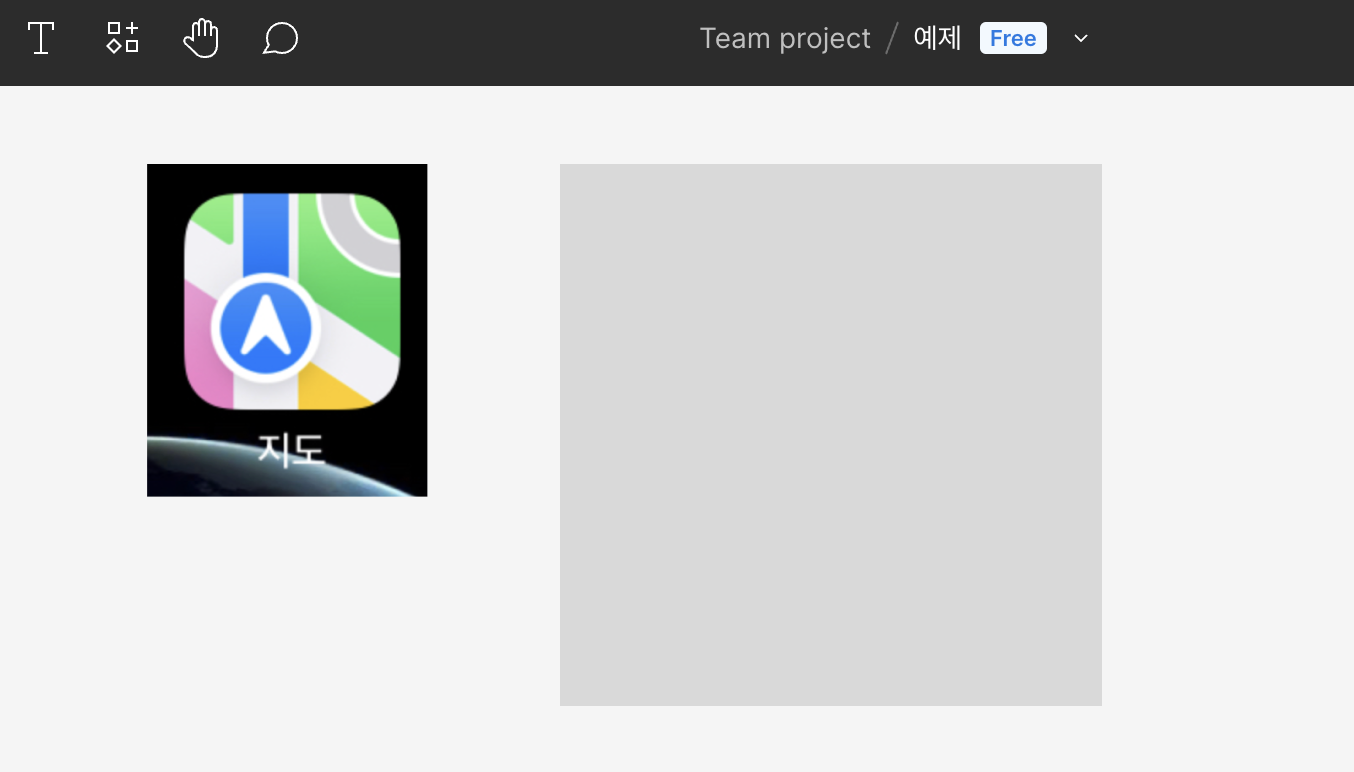Select the Maps app icon image
This screenshot has width=1354, height=772.
[287, 330]
